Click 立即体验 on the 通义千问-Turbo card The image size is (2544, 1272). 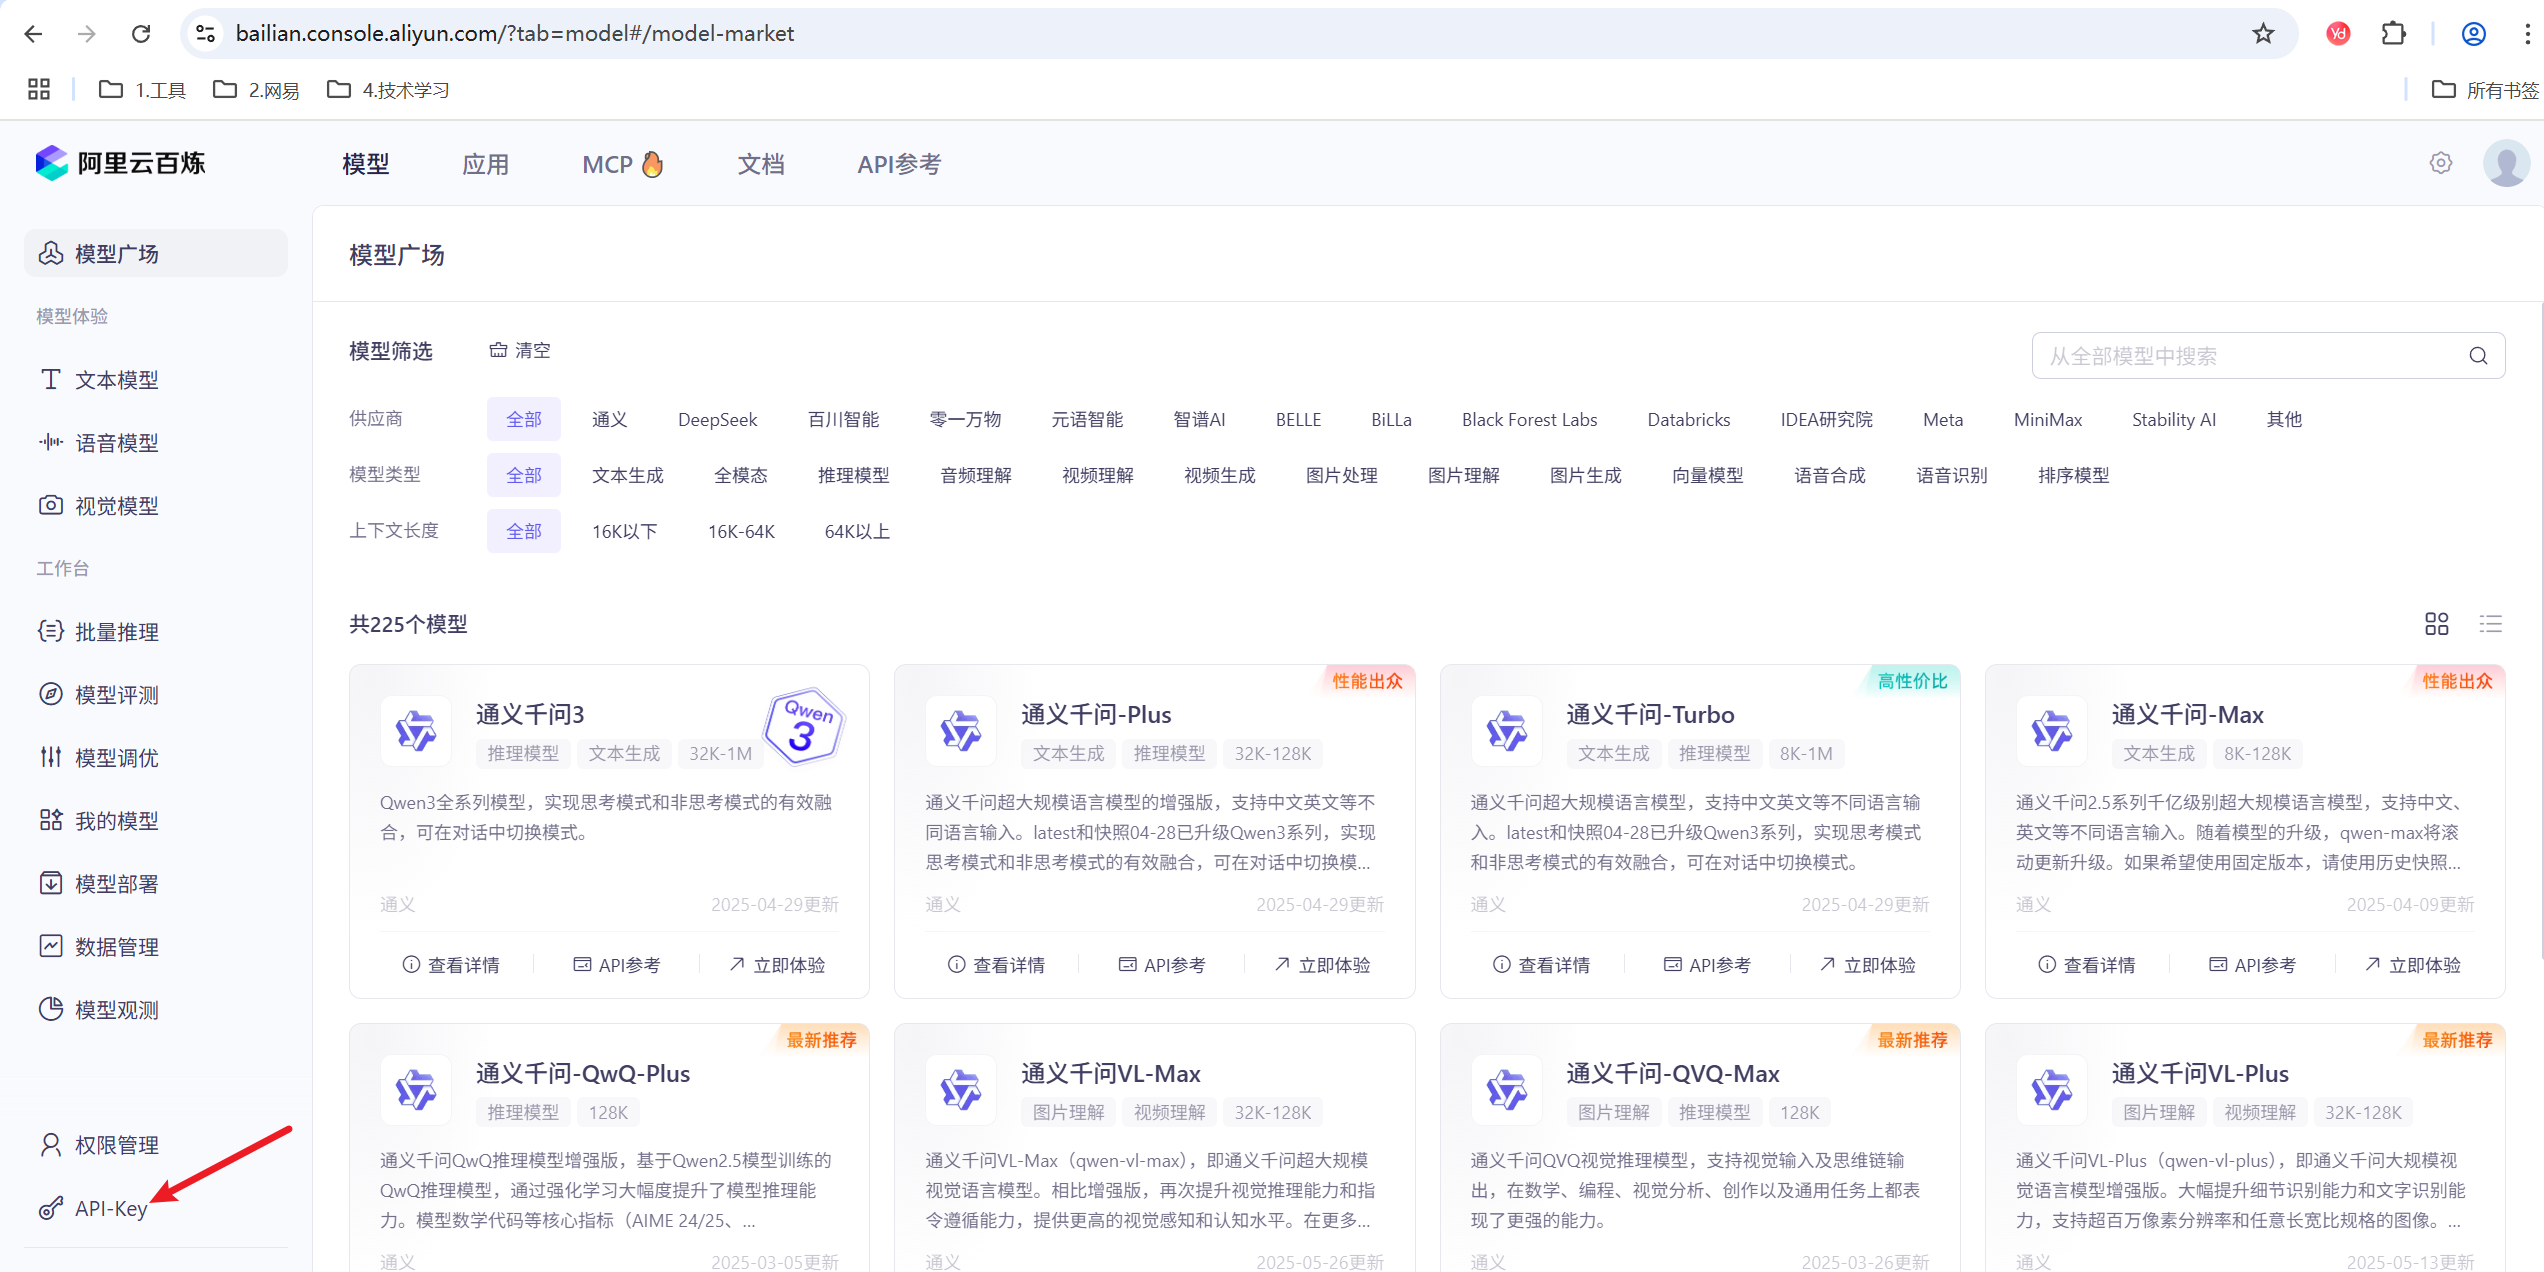tap(1867, 964)
